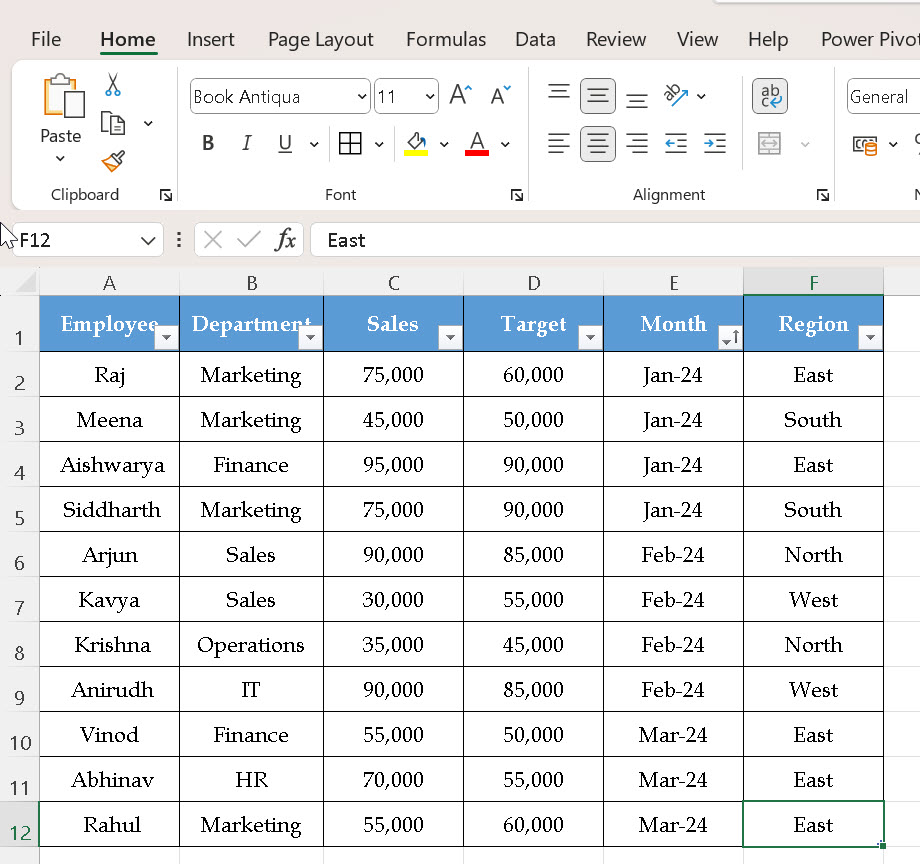Open the Formulas ribbon tab
Viewport: 920px width, 864px height.
[x=445, y=39]
